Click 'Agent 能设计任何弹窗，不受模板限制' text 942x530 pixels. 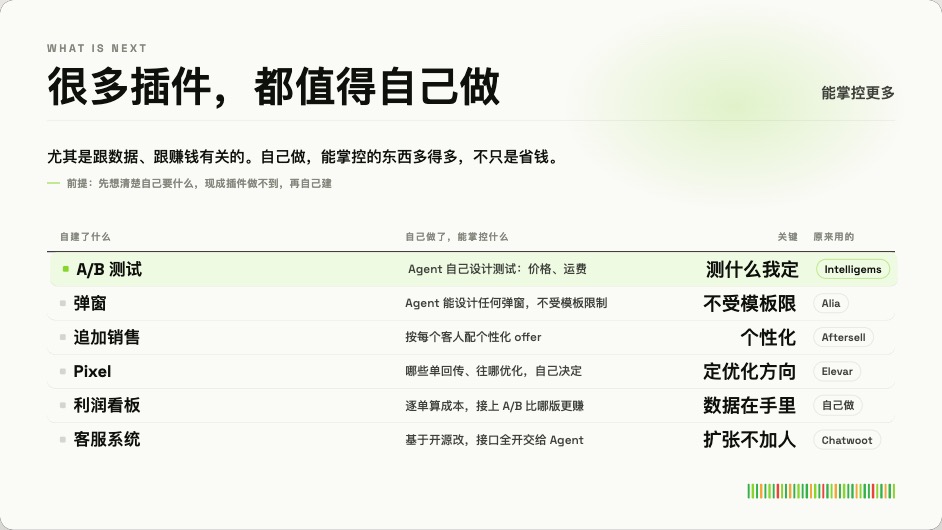point(506,303)
